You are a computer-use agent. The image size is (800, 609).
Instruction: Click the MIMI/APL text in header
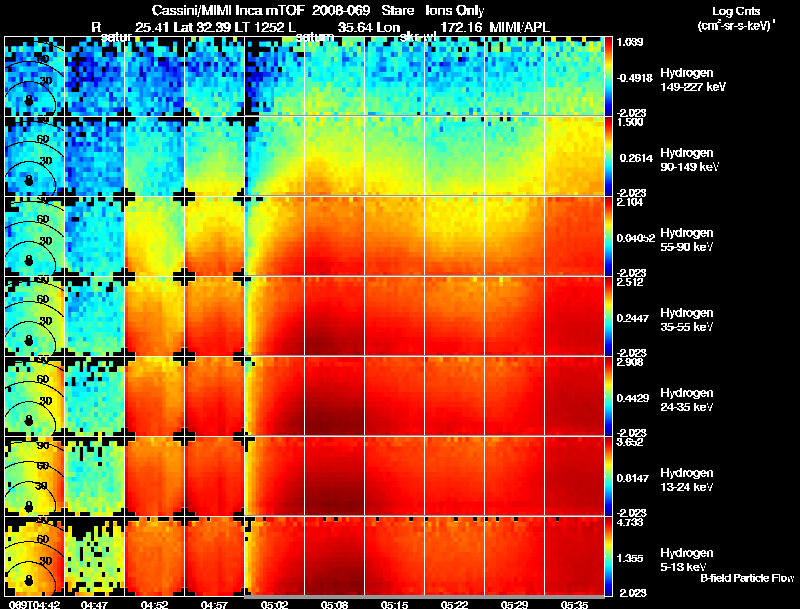519,27
